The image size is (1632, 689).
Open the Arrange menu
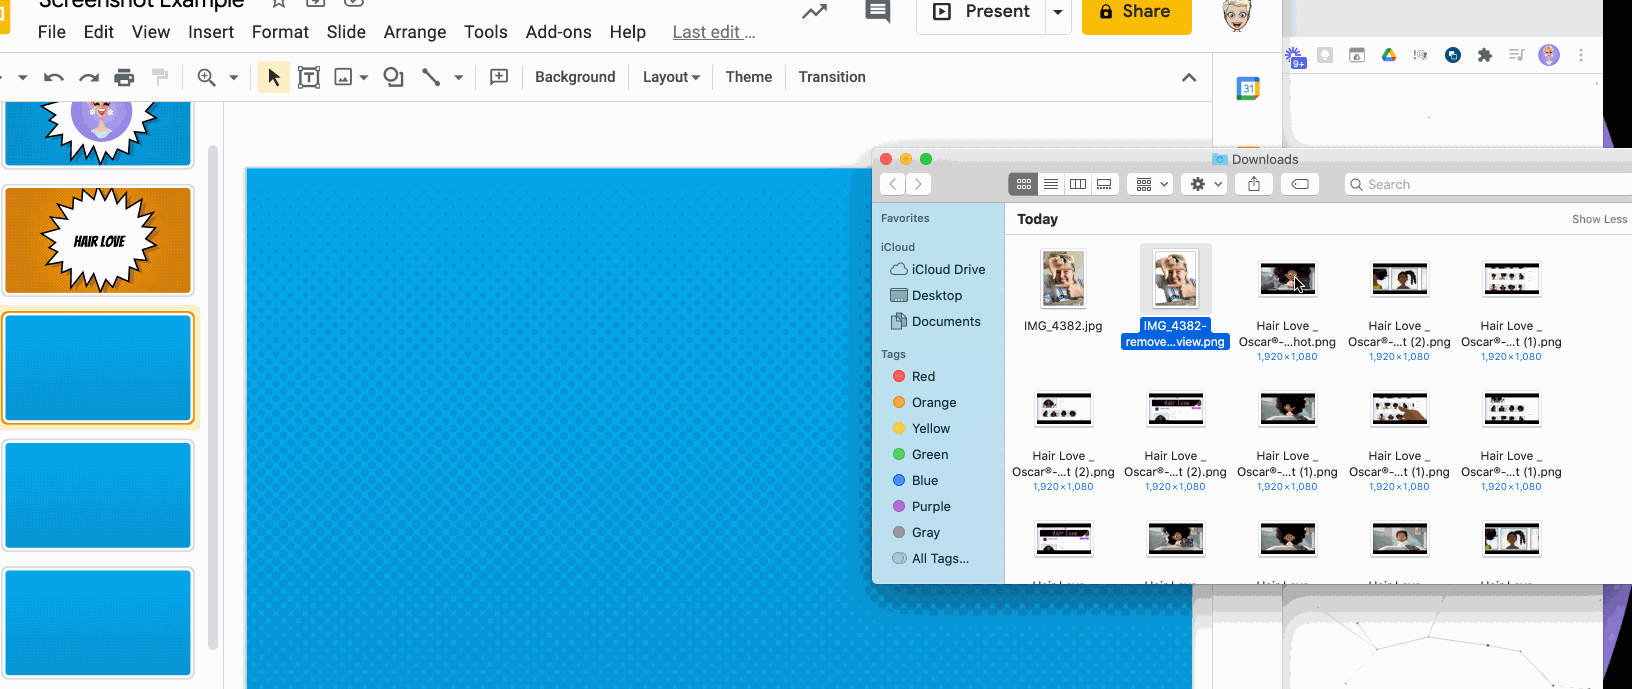415,32
